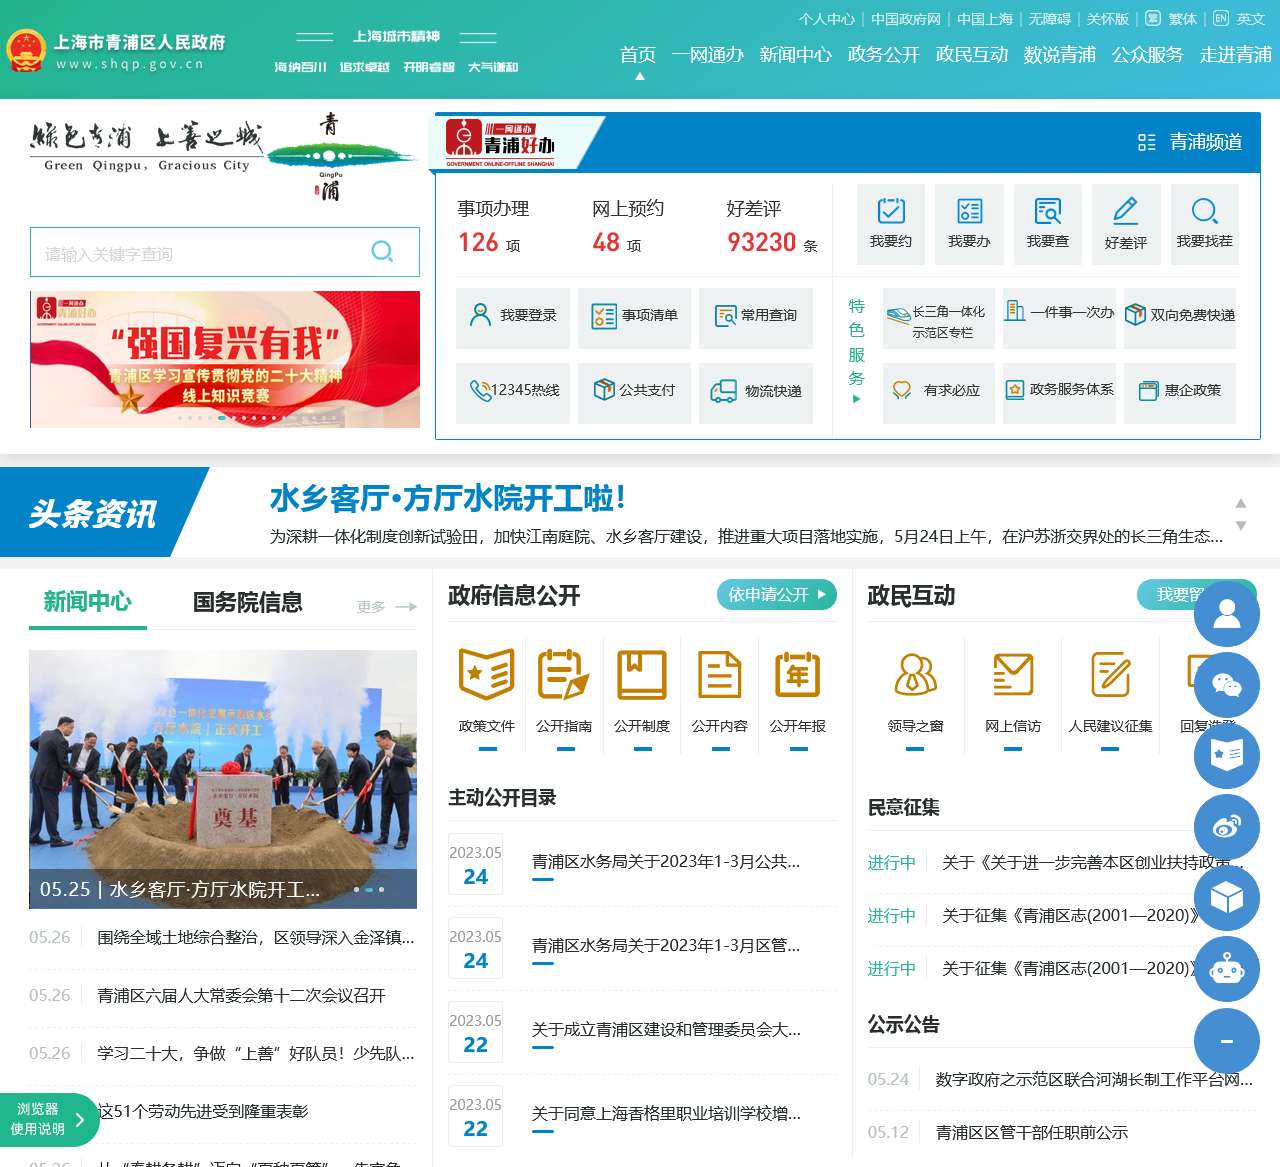This screenshot has width=1280, height=1167.
Task: Open the 政策文件 policy documents icon
Action: (x=486, y=674)
